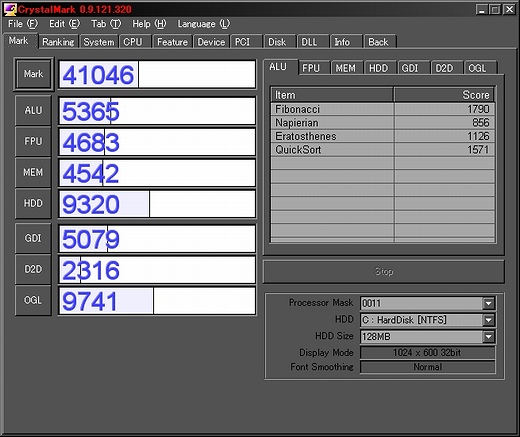Expand the HDD drive dropdown
This screenshot has width=520, height=437.
[x=488, y=320]
